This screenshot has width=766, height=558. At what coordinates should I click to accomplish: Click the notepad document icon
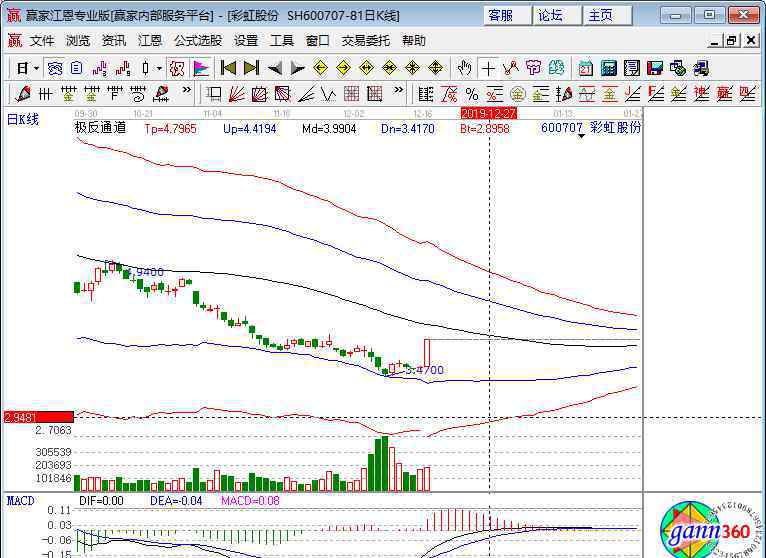click(x=632, y=68)
